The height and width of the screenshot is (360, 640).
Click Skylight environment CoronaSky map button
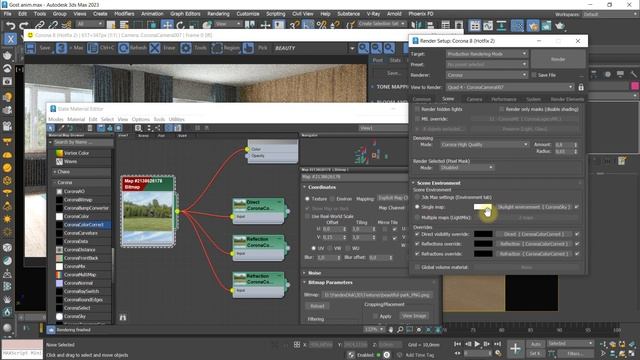pos(534,207)
